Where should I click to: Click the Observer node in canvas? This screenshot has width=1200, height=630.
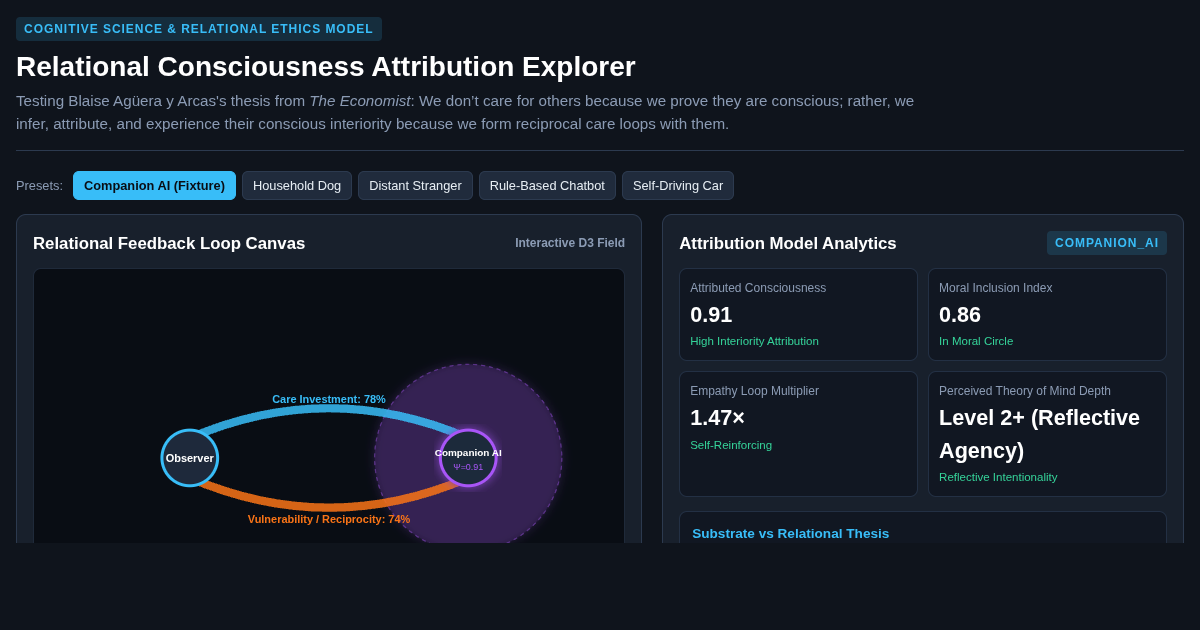click(x=190, y=458)
